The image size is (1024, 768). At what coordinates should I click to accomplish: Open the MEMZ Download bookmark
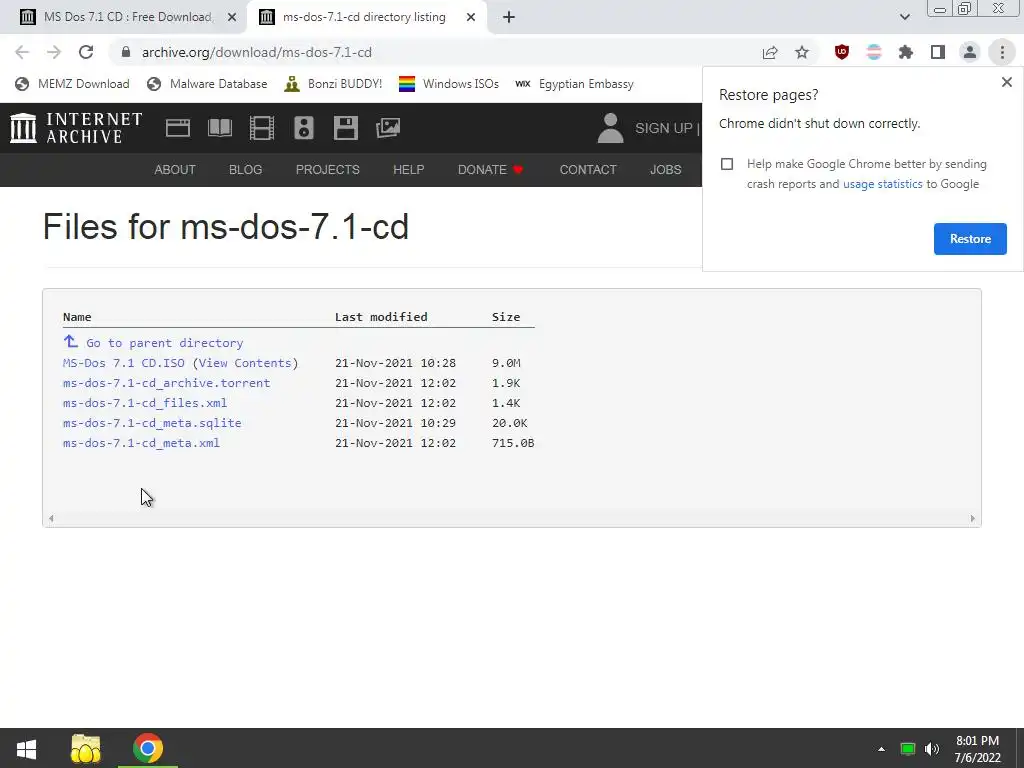[x=72, y=84]
